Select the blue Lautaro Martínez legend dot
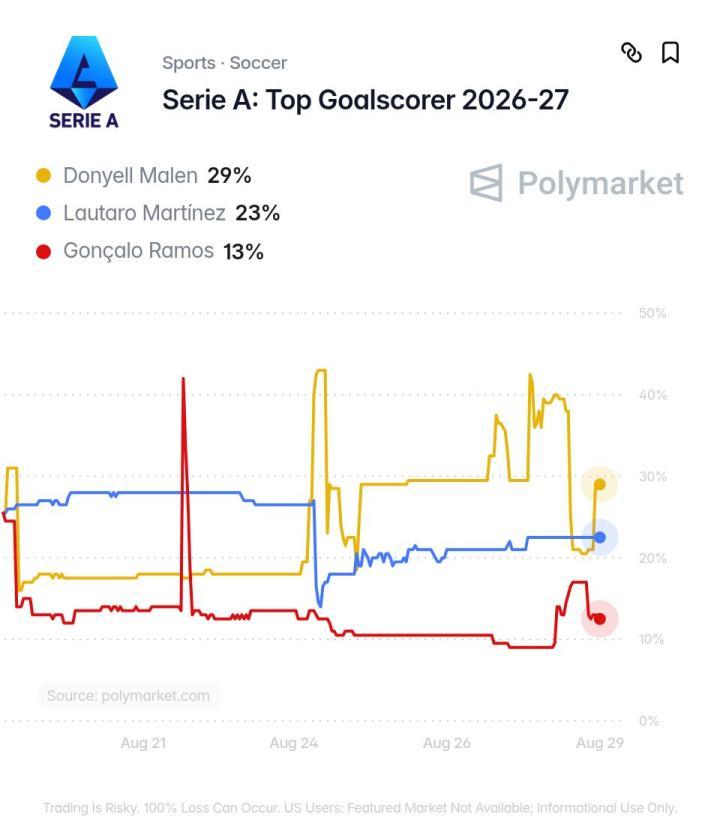720x823 pixels. (x=44, y=213)
